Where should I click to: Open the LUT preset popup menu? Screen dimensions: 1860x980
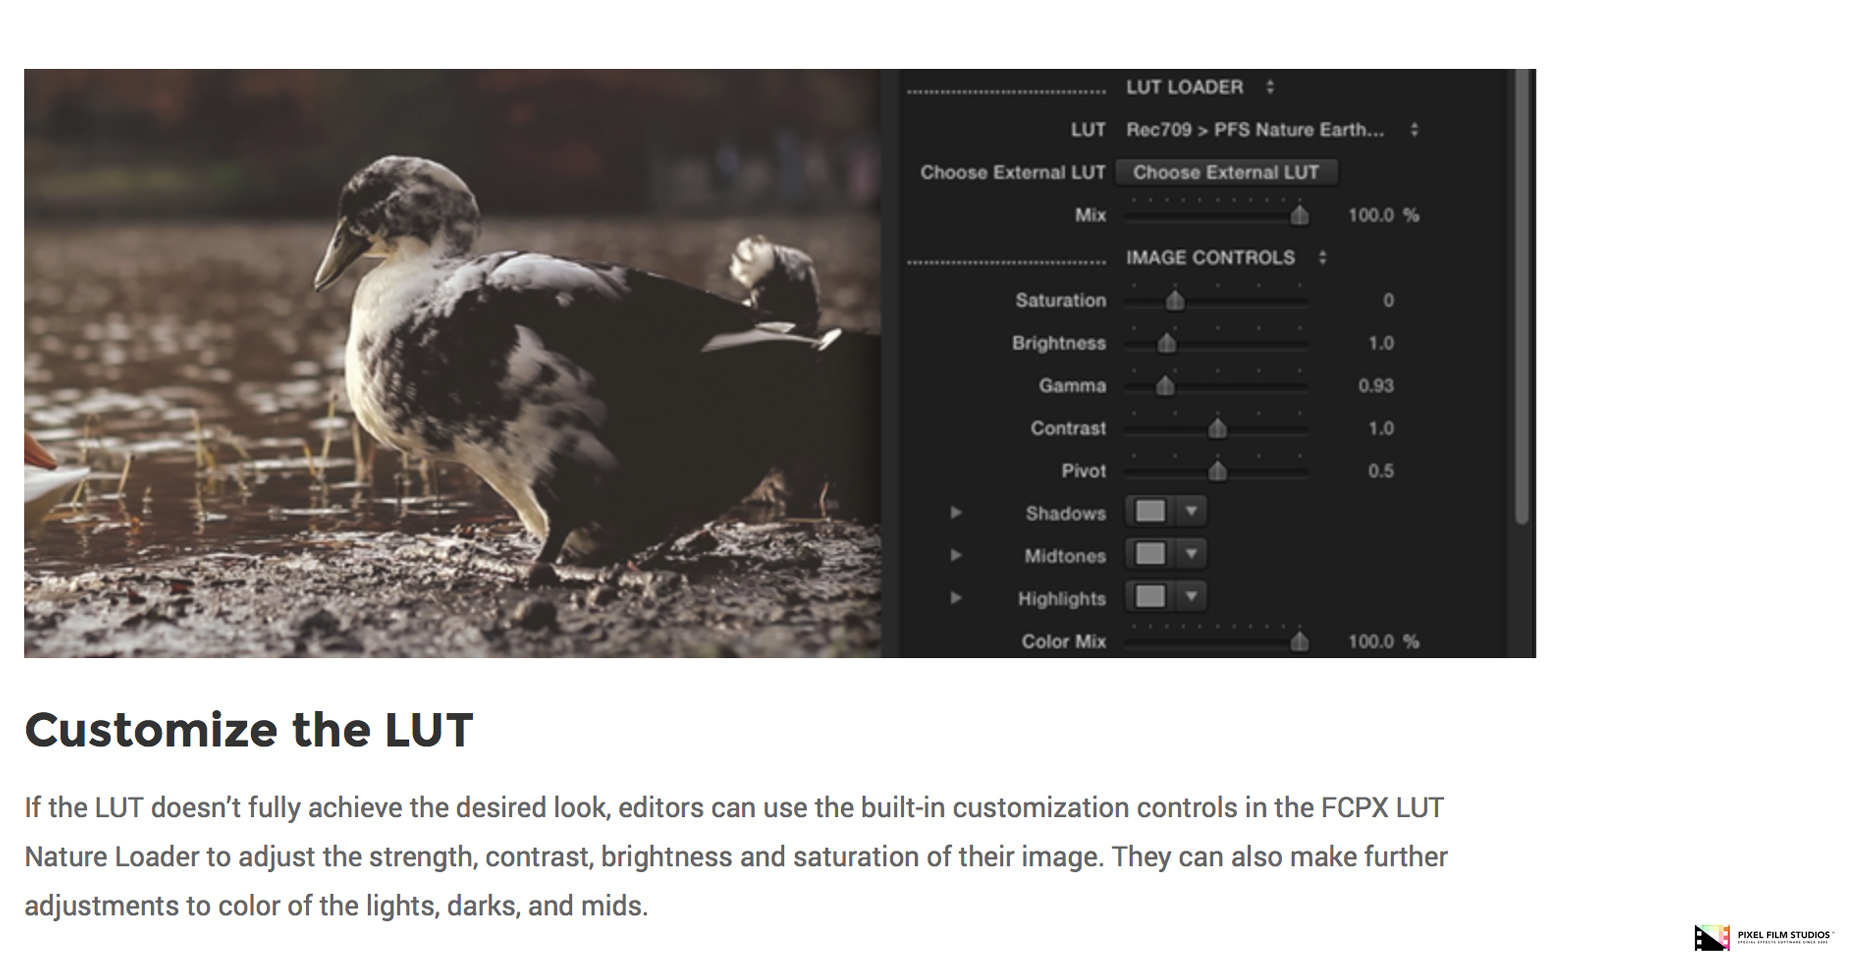[1272, 130]
